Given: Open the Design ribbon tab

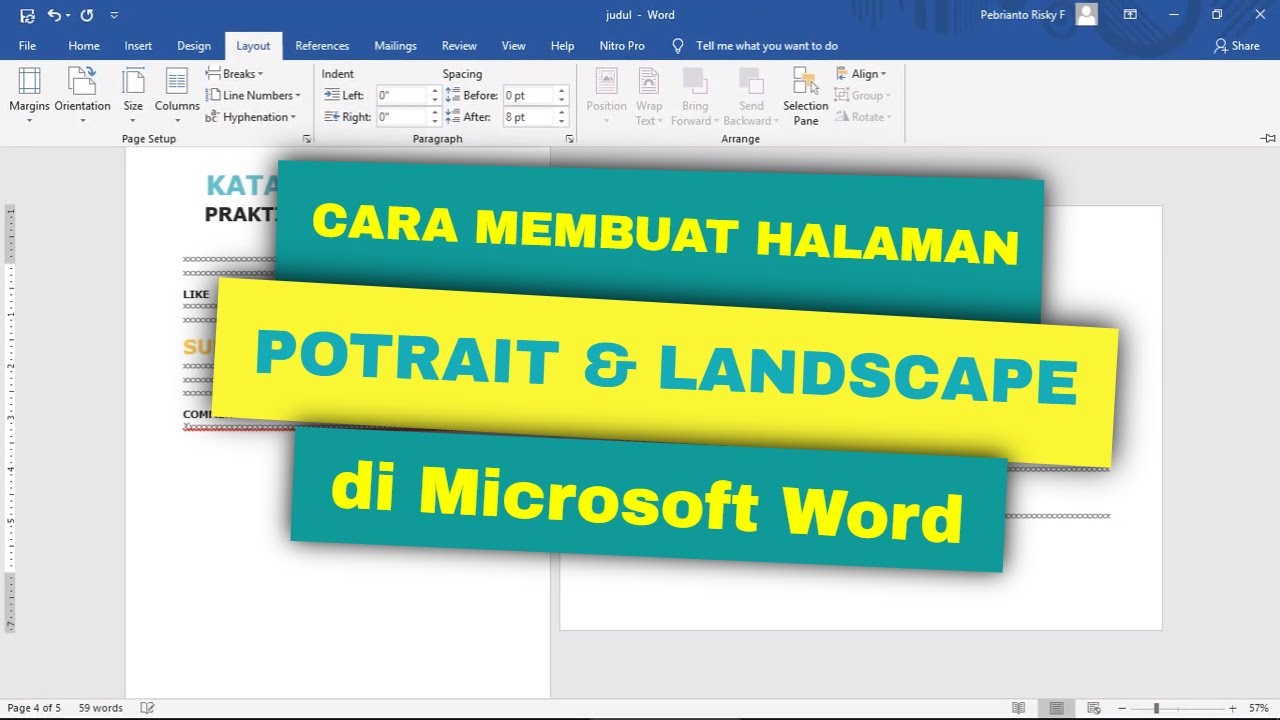Looking at the screenshot, I should (194, 46).
